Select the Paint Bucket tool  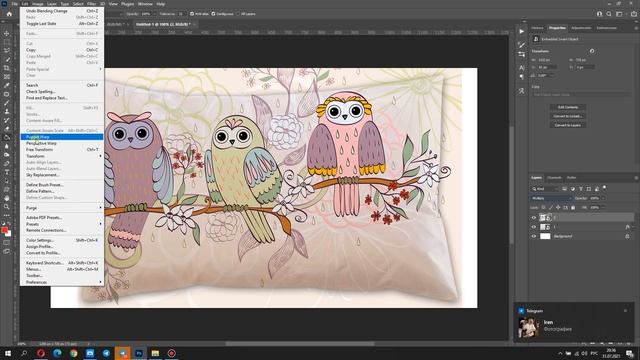pyautogui.click(x=7, y=137)
